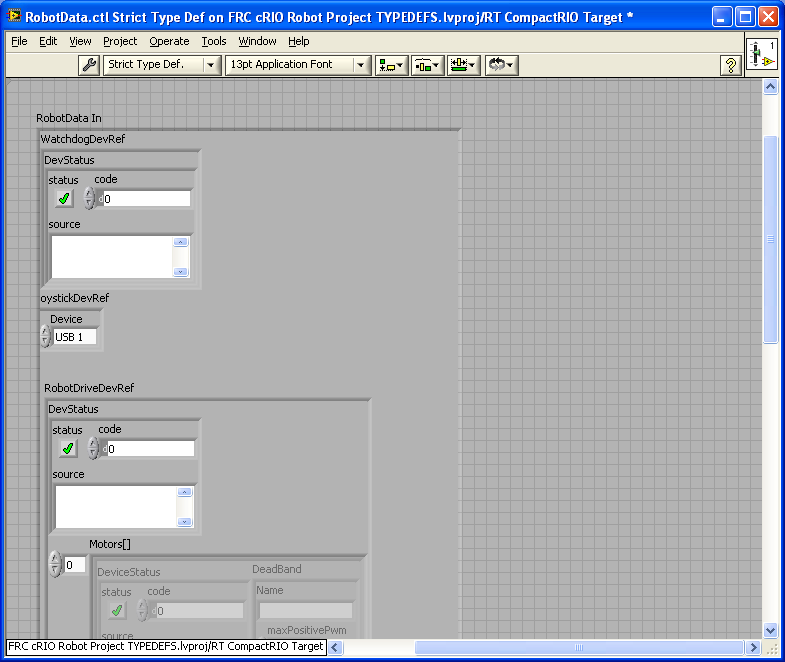Click the WatchdogDevRef code numeric field
785x662 pixels.
[x=147, y=199]
